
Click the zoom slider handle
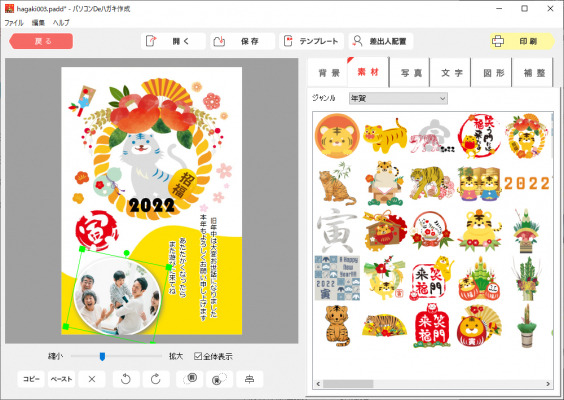(103, 356)
